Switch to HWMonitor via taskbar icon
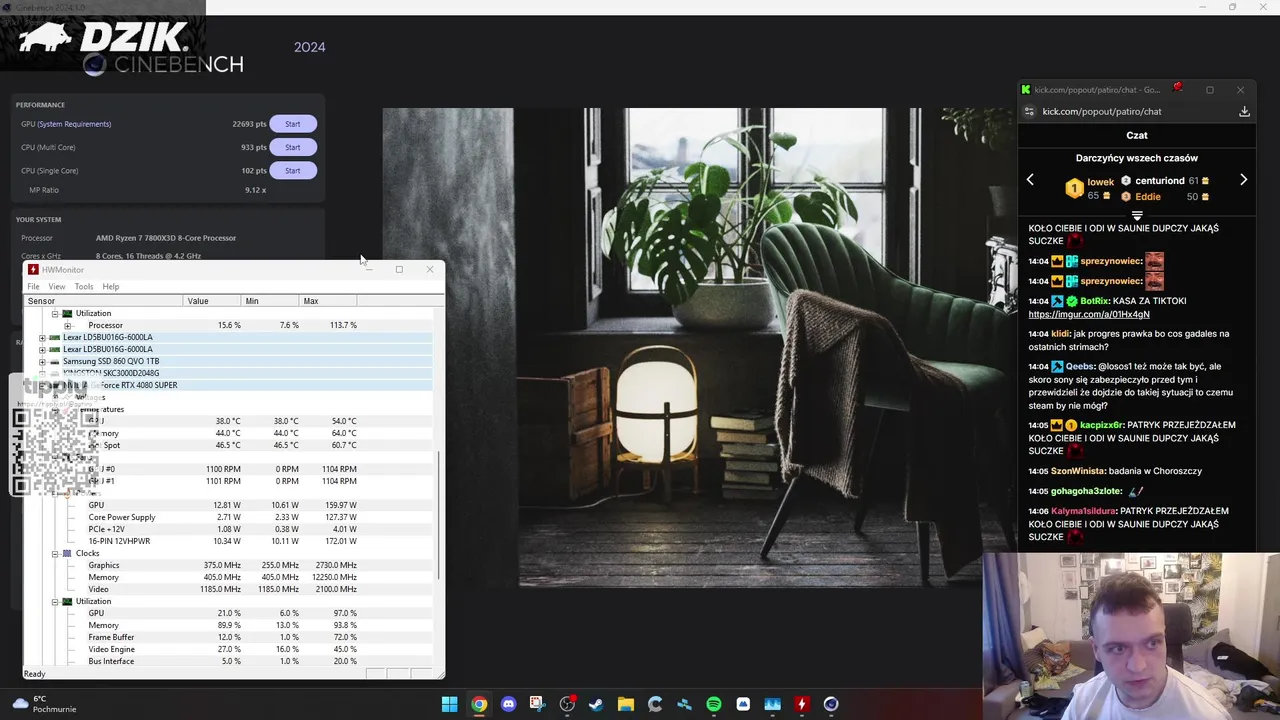1280x720 pixels. pos(801,704)
